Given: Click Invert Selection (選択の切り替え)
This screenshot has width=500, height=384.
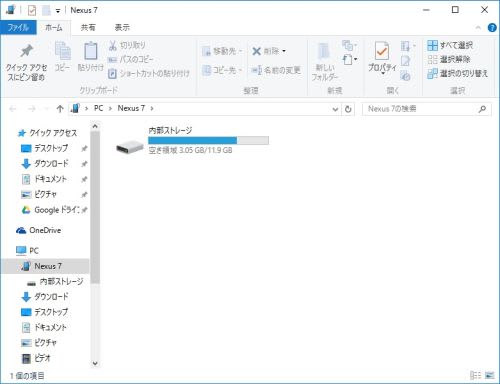Looking at the screenshot, I should pyautogui.click(x=458, y=73).
